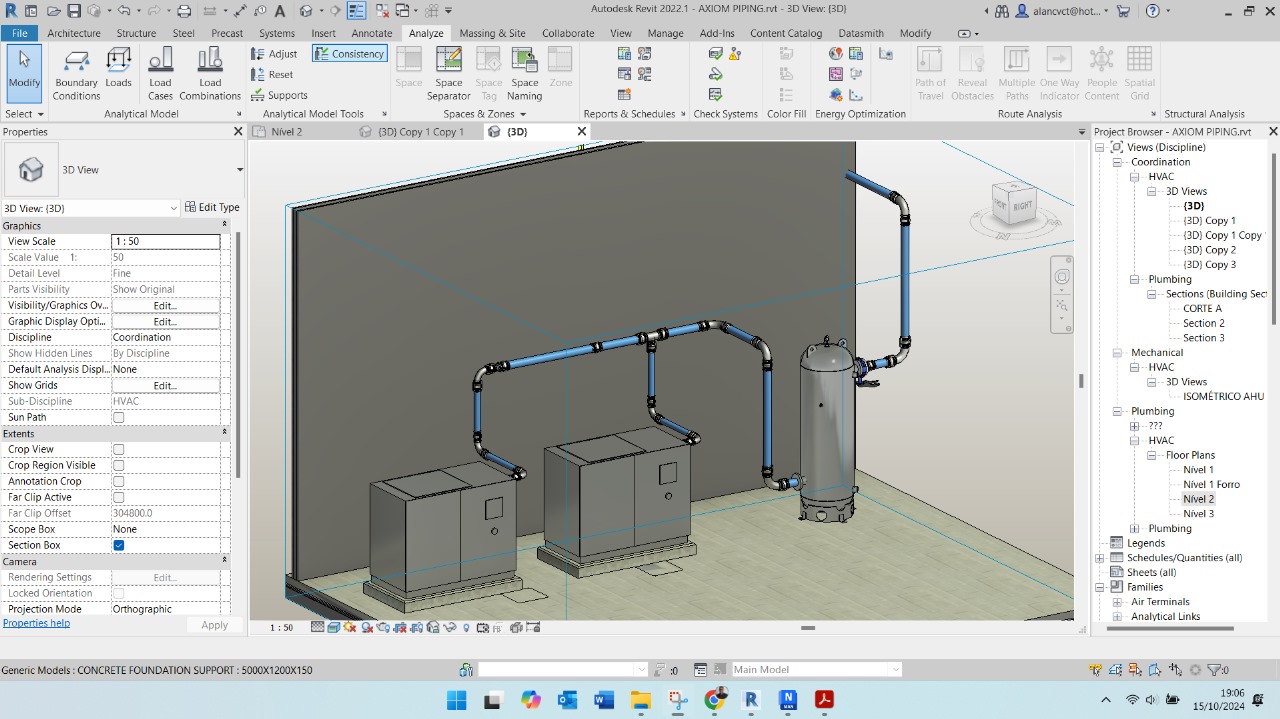Click the ViewCube in 3D view
1280x719 pixels.
(x=1013, y=205)
